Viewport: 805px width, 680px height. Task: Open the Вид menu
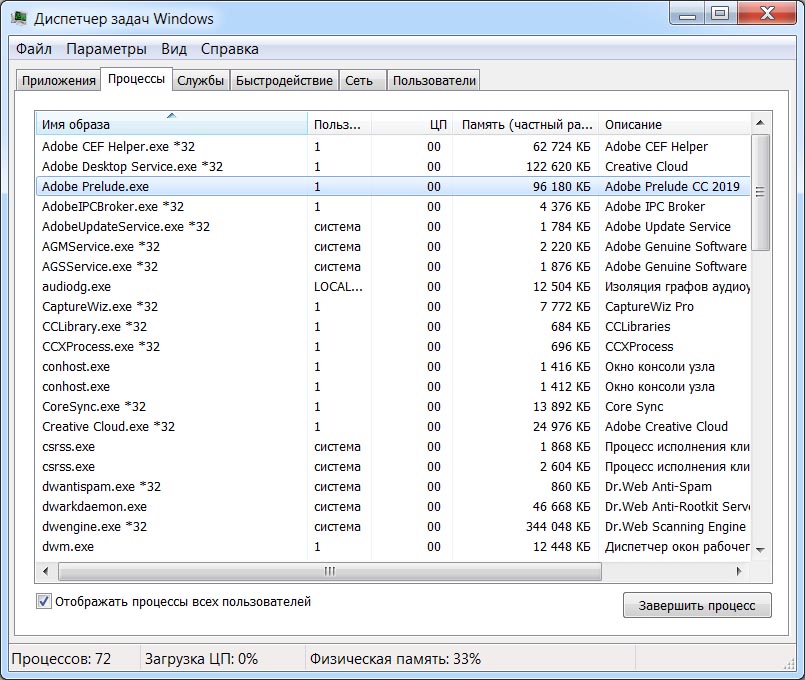(x=174, y=49)
